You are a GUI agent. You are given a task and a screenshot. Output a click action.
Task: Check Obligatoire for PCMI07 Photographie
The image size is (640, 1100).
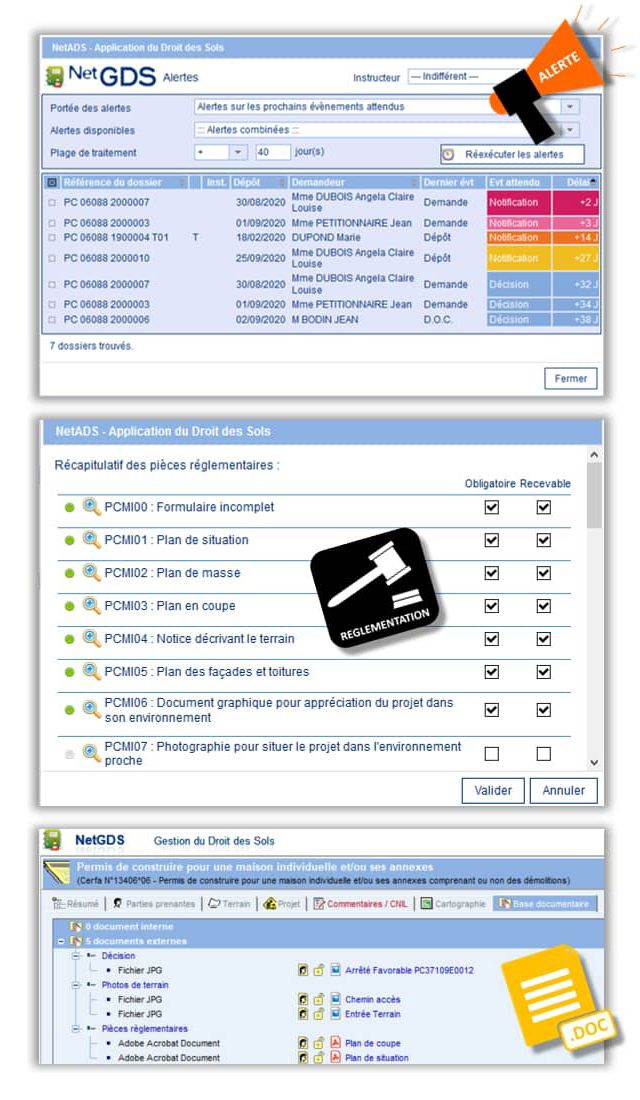pos(492,753)
